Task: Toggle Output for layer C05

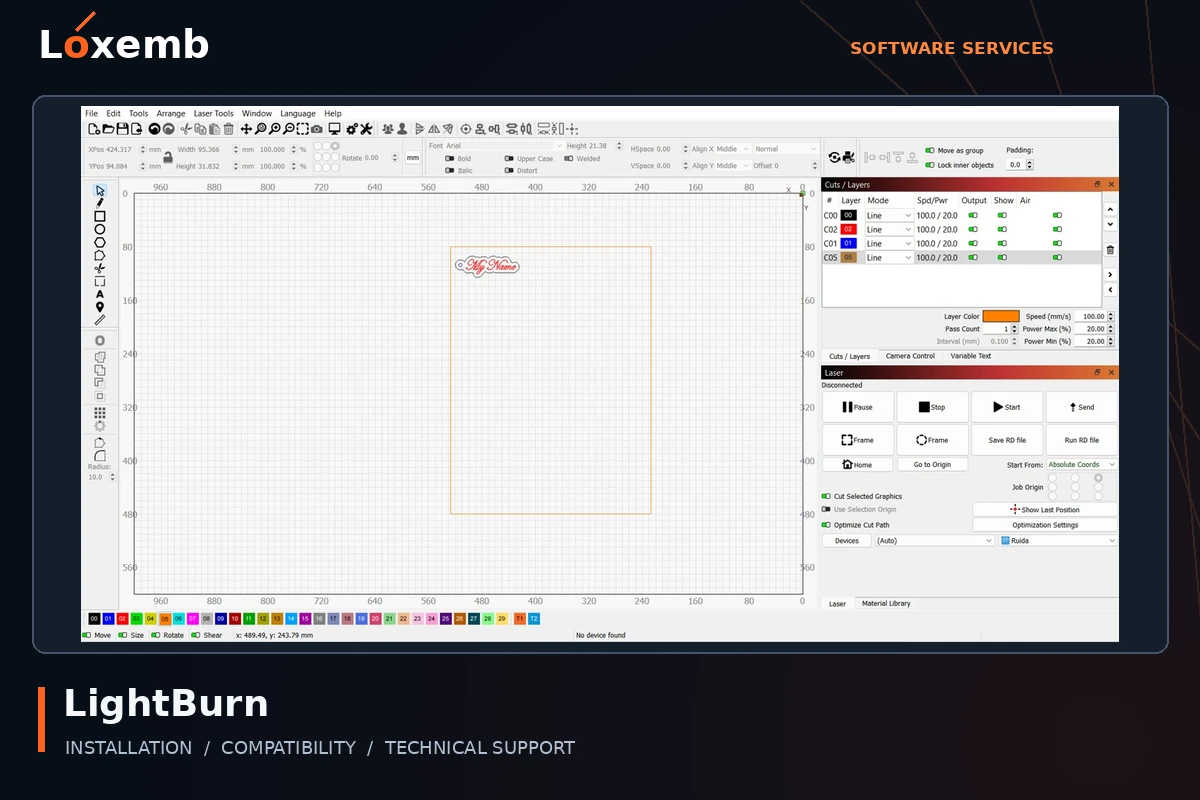Action: [973, 257]
